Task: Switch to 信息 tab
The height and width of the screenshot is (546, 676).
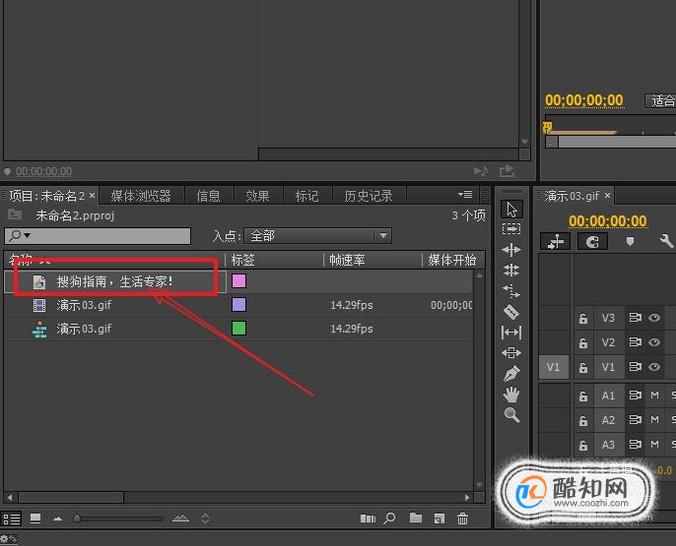Action: 209,196
